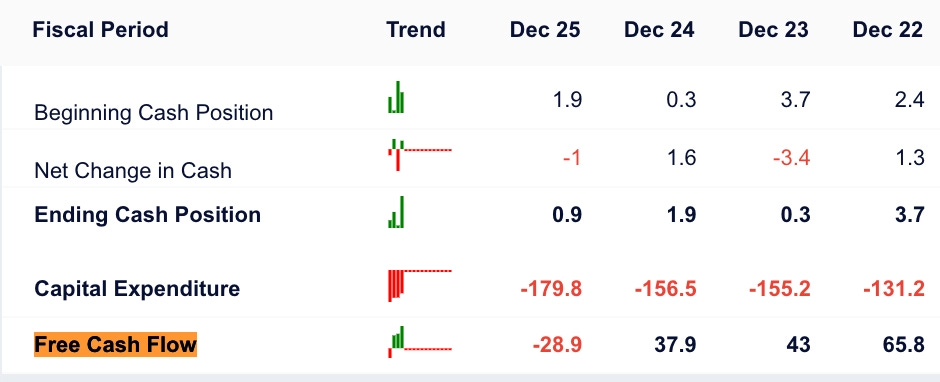
Task: Select the Dec 24 column header
Action: (659, 29)
